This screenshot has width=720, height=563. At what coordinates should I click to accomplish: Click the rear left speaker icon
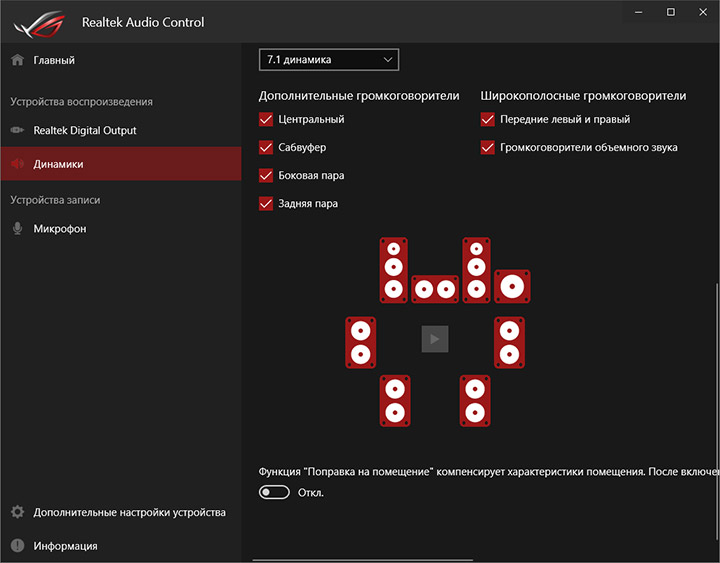(395, 400)
